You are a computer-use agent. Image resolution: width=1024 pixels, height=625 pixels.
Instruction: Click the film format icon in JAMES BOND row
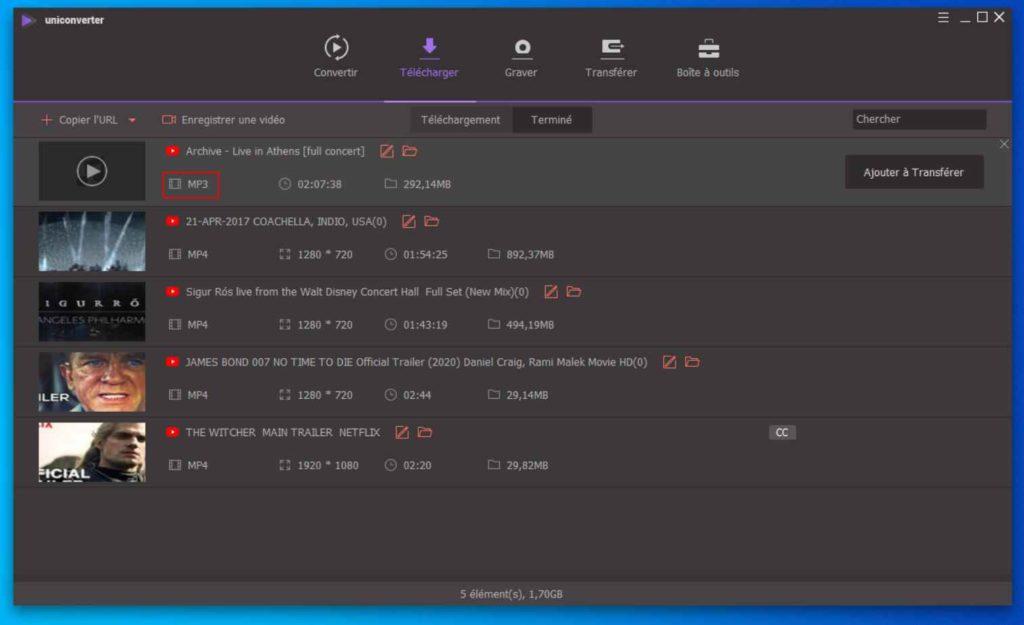tap(175, 394)
